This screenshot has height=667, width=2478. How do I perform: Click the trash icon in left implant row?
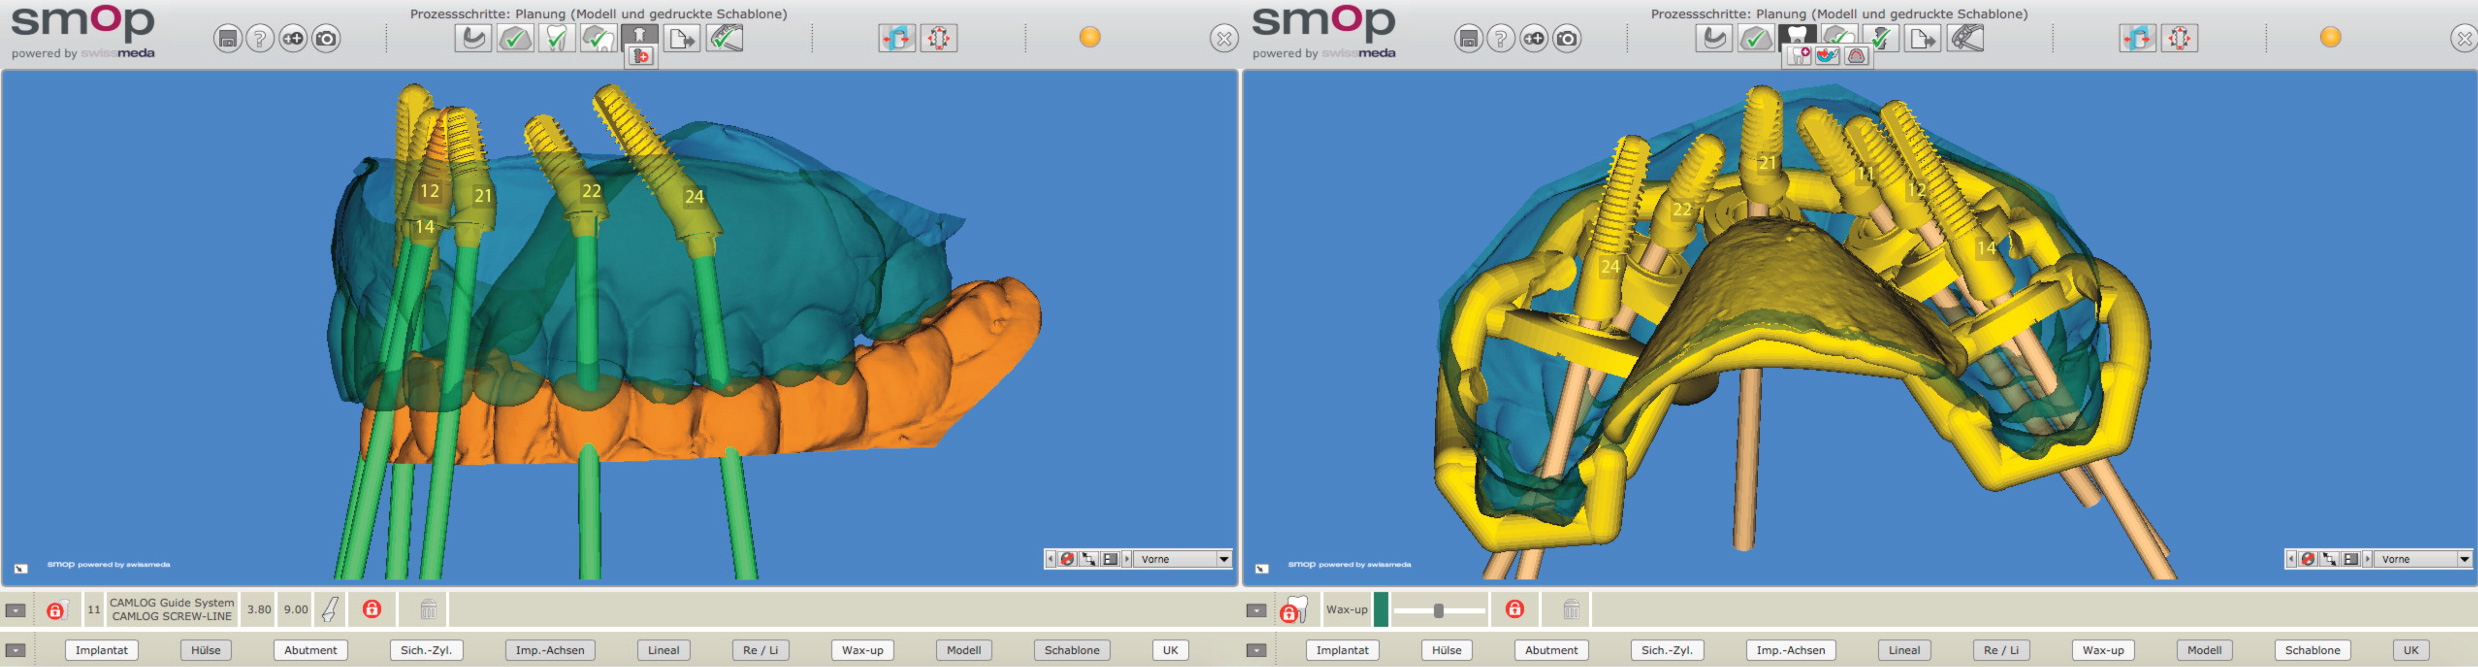click(428, 609)
